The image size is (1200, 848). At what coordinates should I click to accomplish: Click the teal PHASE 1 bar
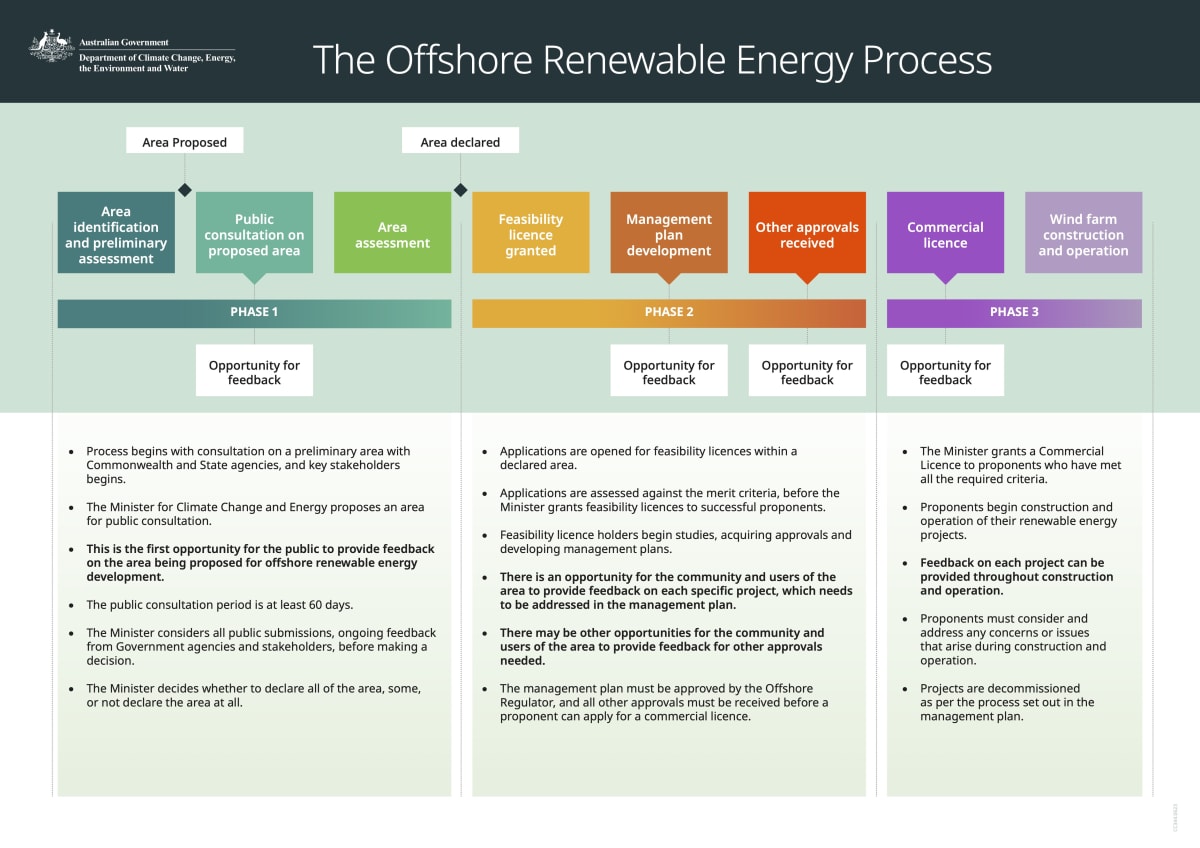[254, 312]
